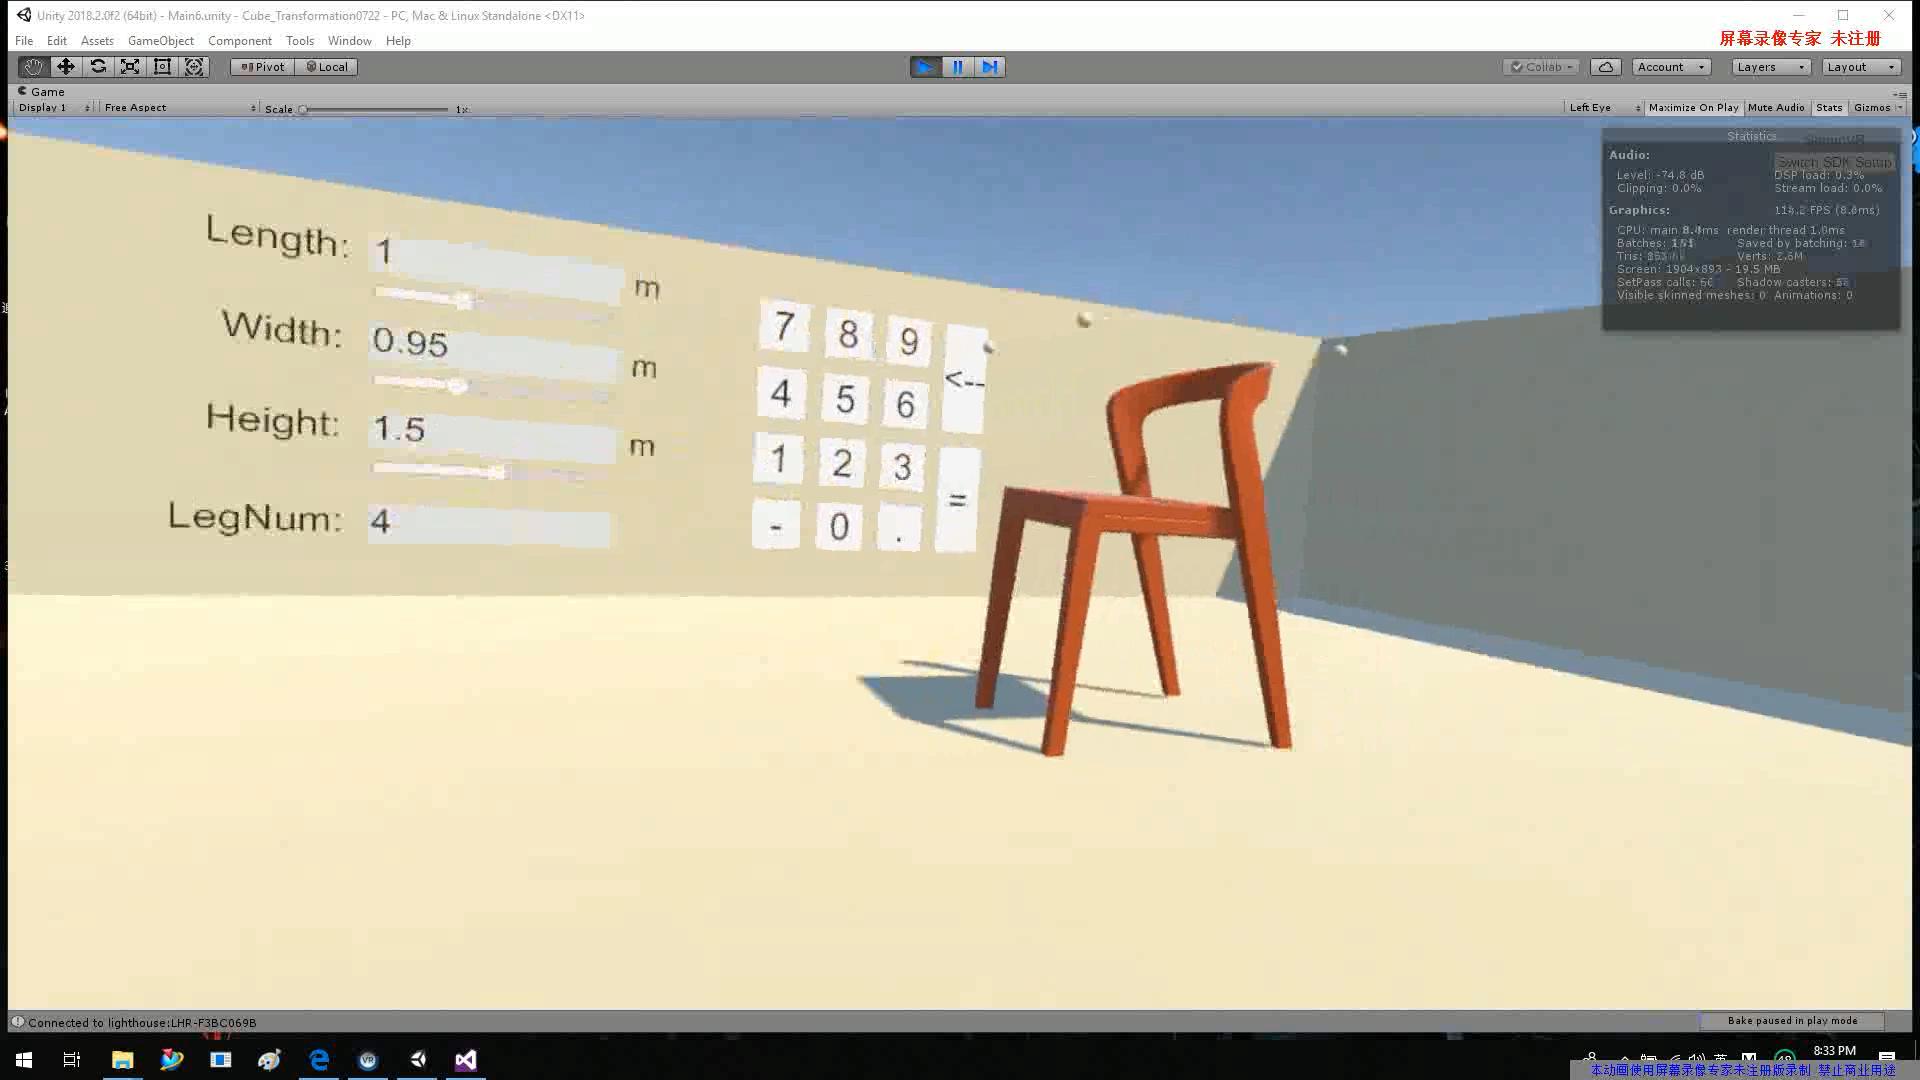Select the Hand tool

(34, 67)
